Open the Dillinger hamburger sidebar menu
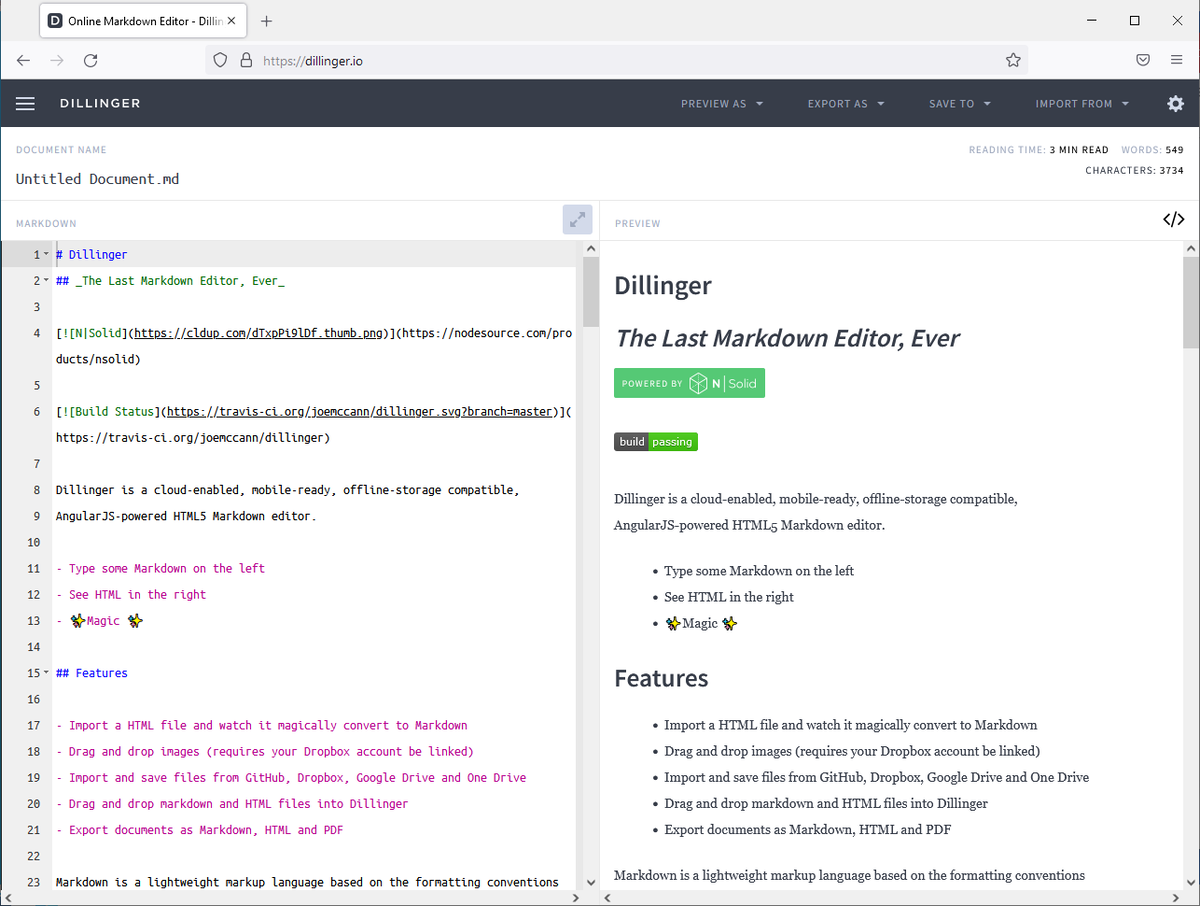Screen dimensions: 1200x906 25,104
